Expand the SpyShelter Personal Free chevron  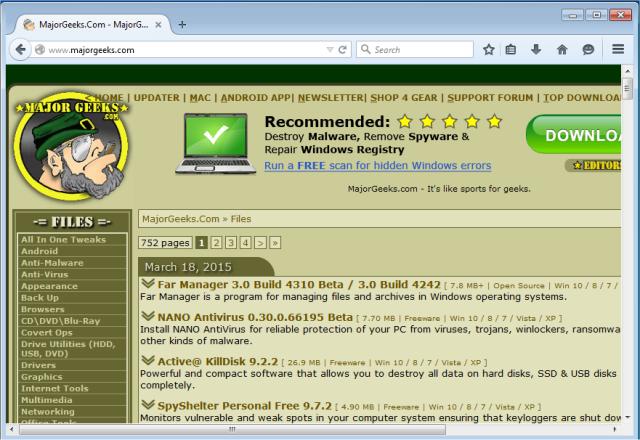coord(148,404)
